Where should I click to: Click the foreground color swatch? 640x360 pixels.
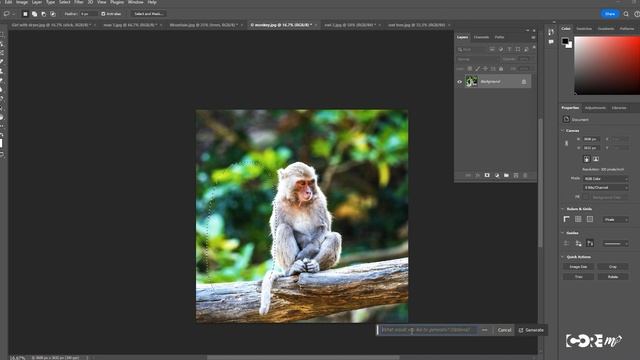(565, 40)
